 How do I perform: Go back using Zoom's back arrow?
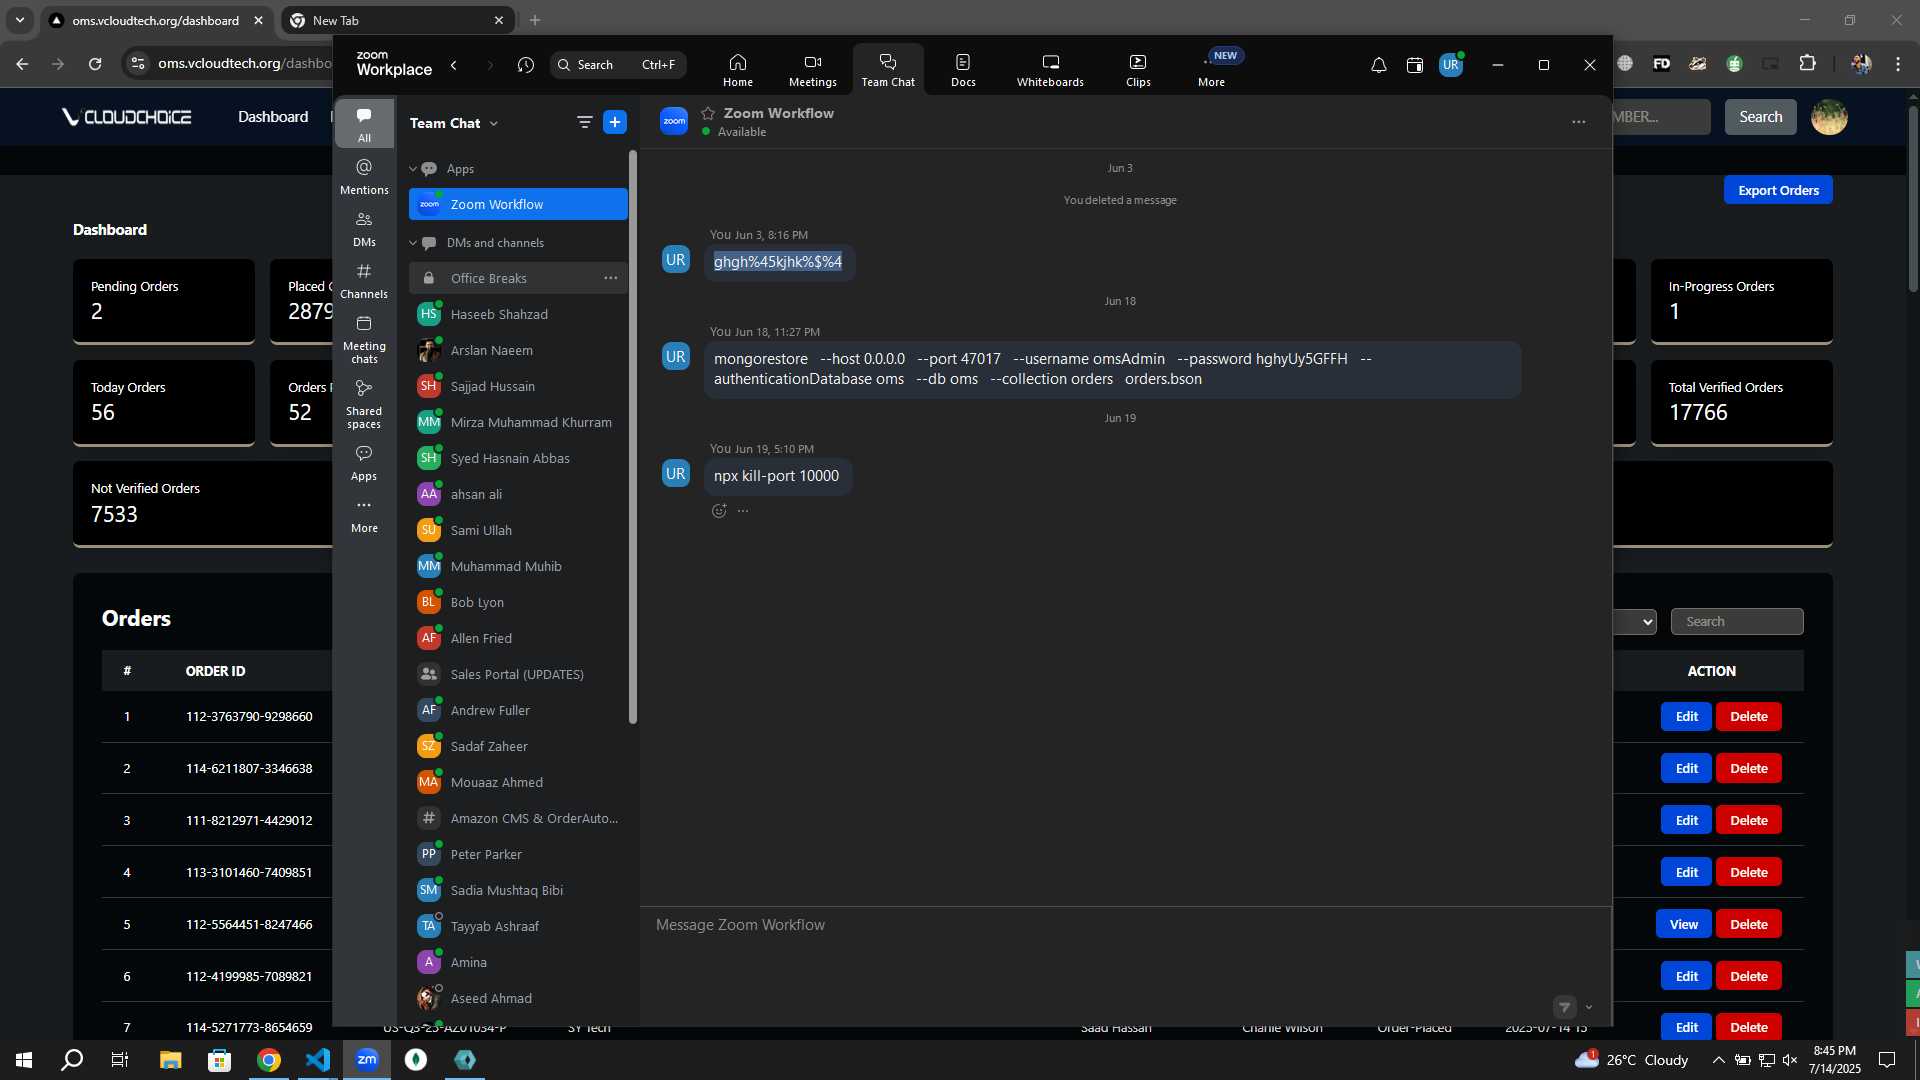pyautogui.click(x=454, y=65)
